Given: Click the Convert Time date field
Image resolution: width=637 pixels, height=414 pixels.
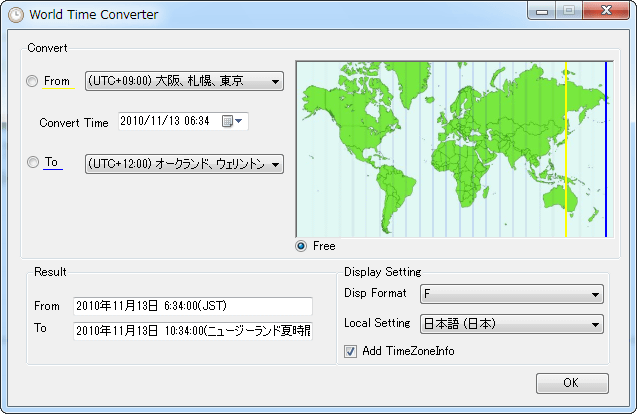Looking at the screenshot, I should [168, 121].
